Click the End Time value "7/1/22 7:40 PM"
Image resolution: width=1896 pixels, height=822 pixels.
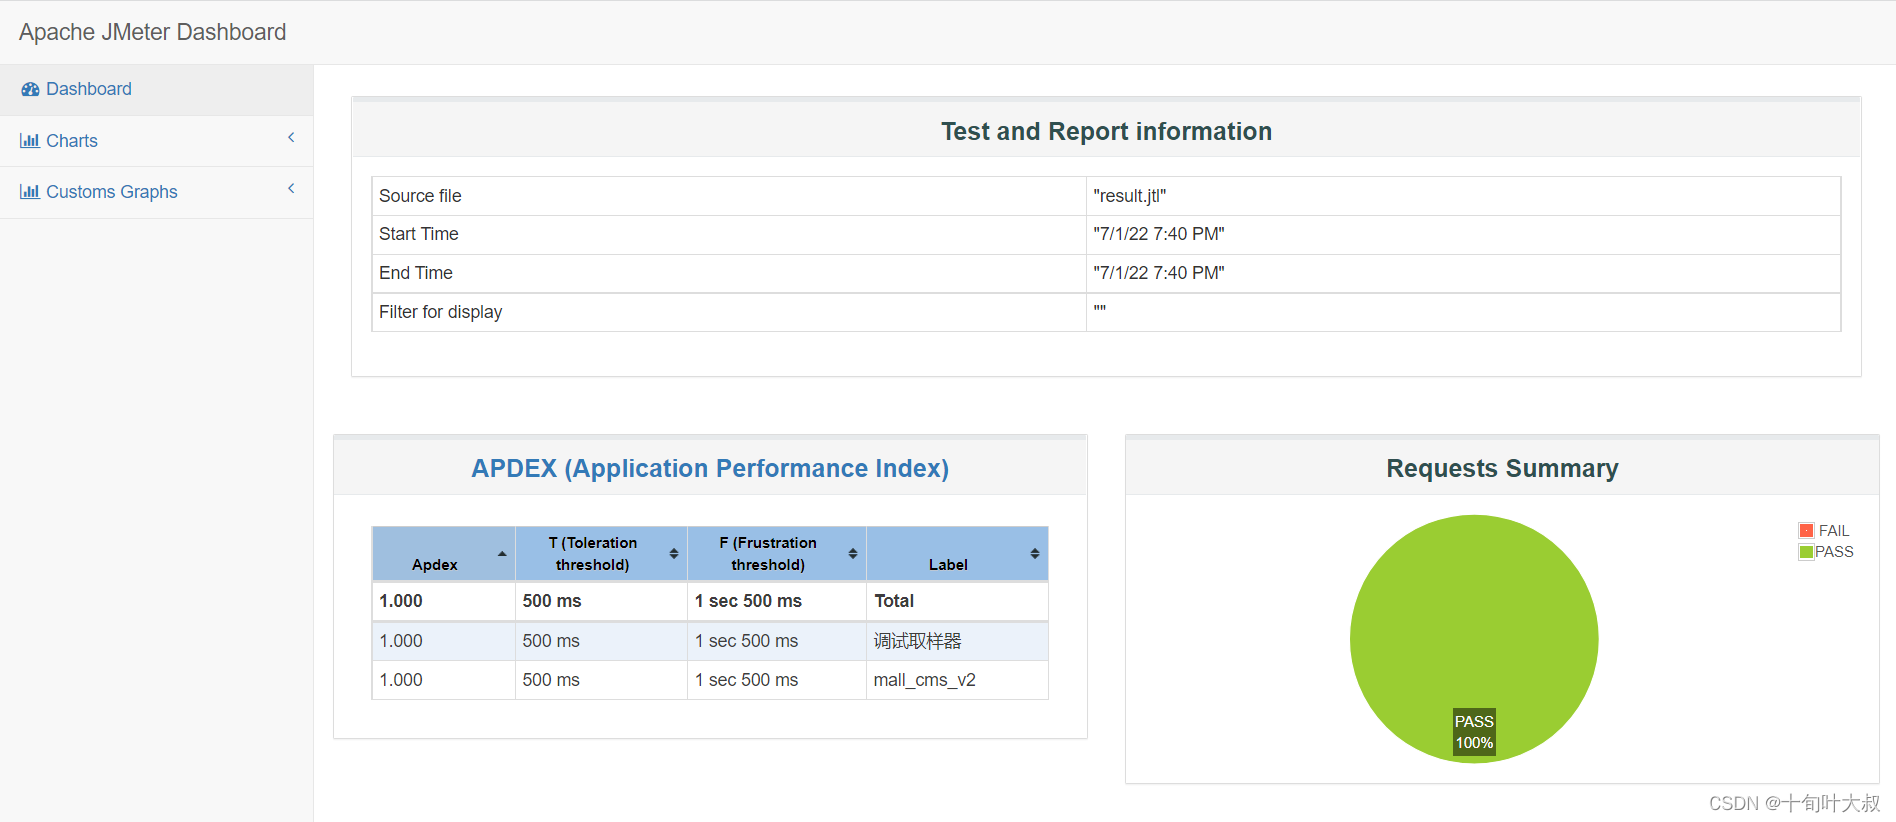coord(1159,273)
